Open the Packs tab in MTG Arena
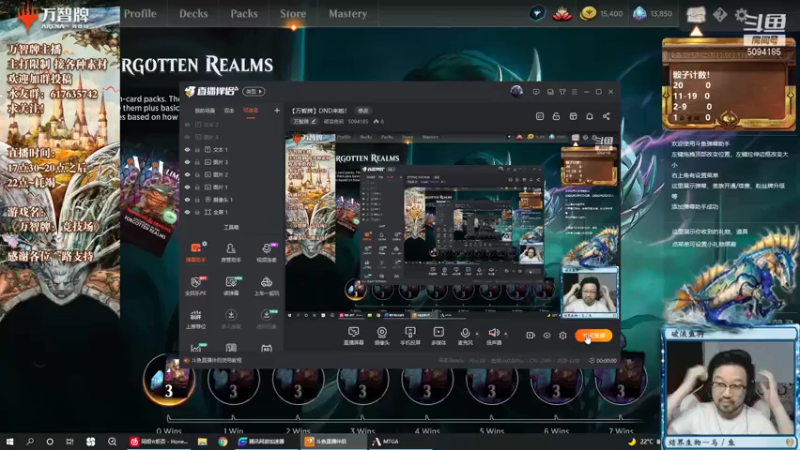 pos(244,14)
